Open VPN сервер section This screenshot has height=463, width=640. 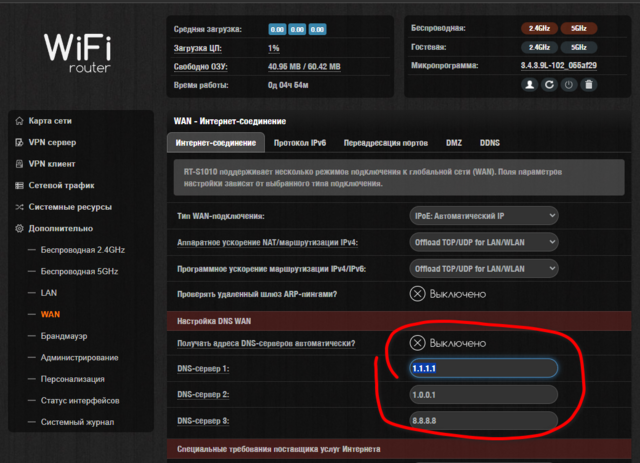[52, 142]
